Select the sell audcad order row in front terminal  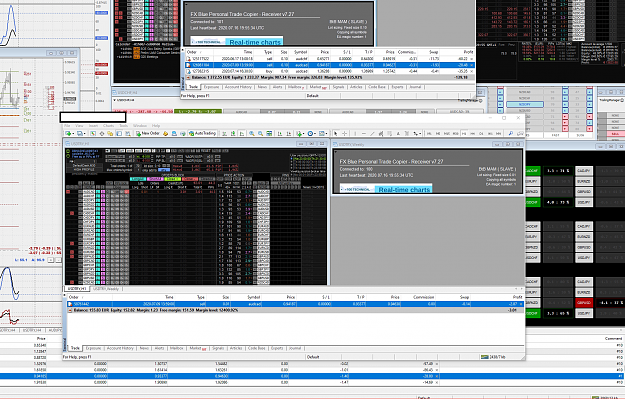(295, 304)
